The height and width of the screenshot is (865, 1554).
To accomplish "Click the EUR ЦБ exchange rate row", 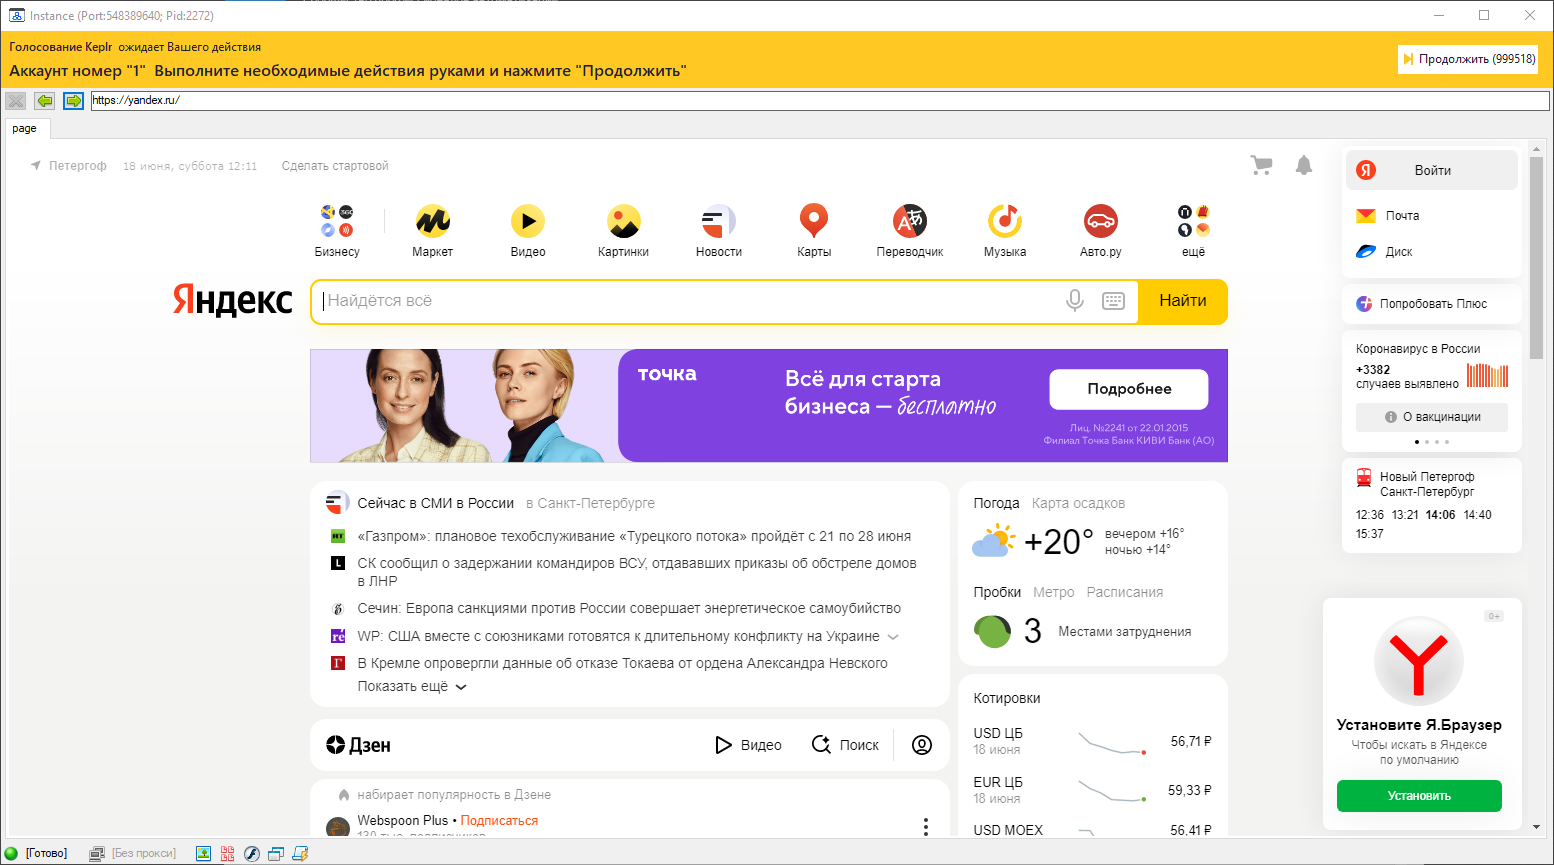I will pos(1092,791).
